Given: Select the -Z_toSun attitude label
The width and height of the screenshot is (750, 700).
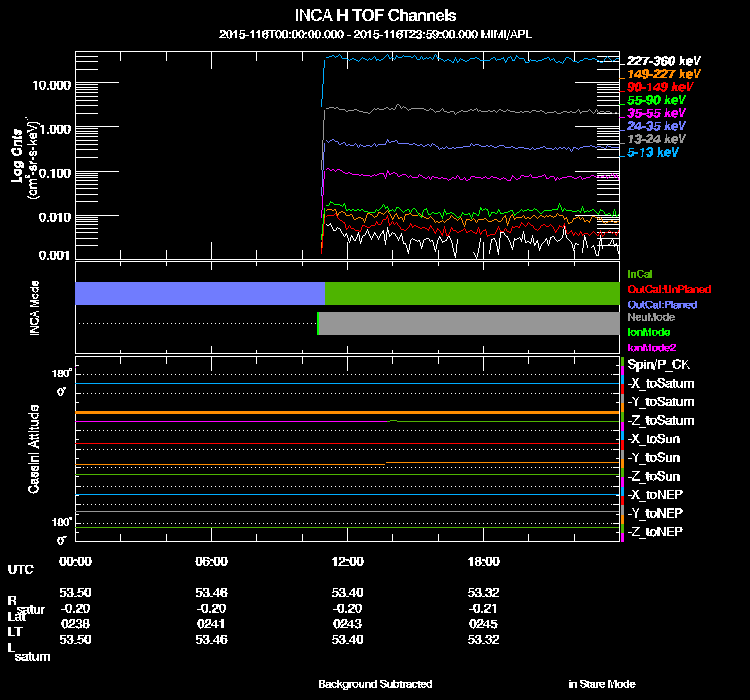Looking at the screenshot, I should [x=653, y=476].
